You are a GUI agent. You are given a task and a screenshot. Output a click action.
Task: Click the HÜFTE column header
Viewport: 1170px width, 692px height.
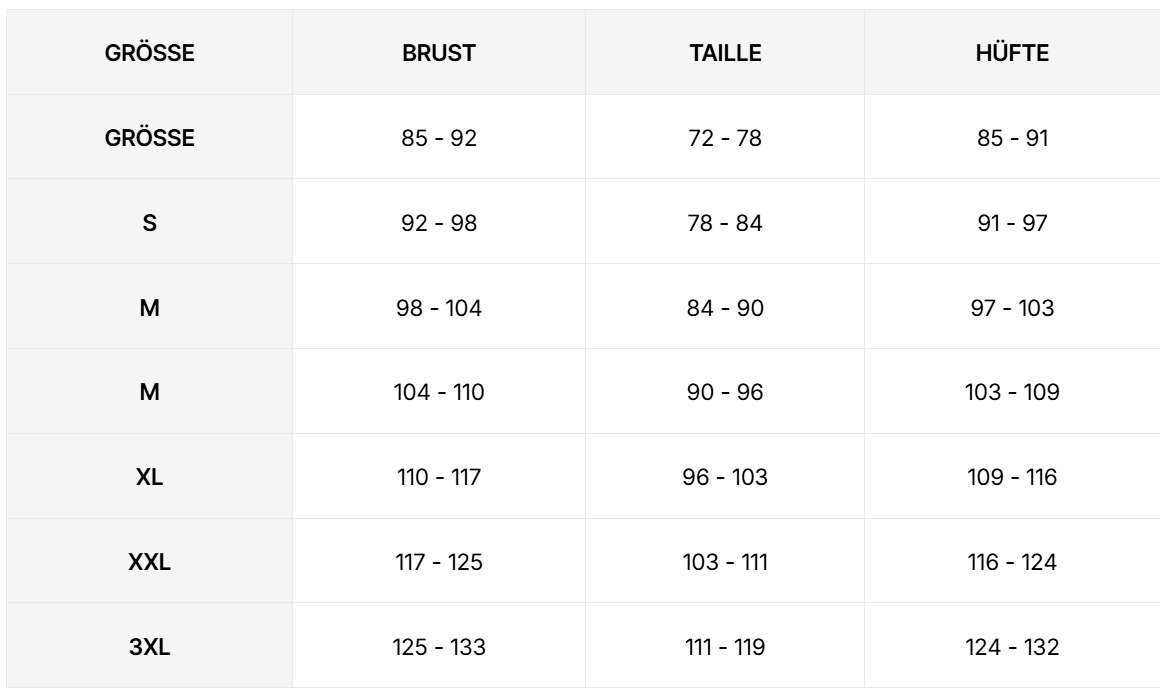click(1014, 53)
